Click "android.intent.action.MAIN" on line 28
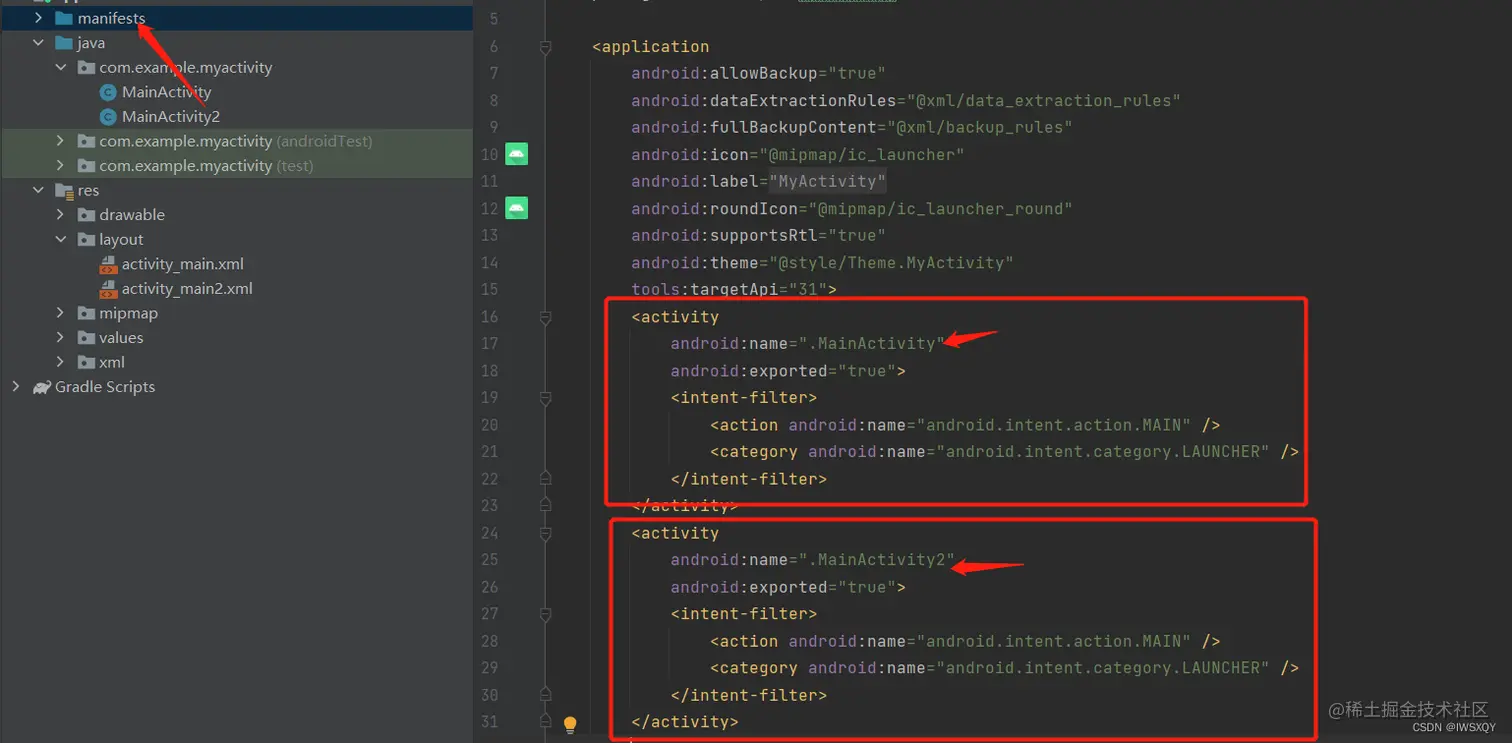1512x743 pixels. (1053, 641)
